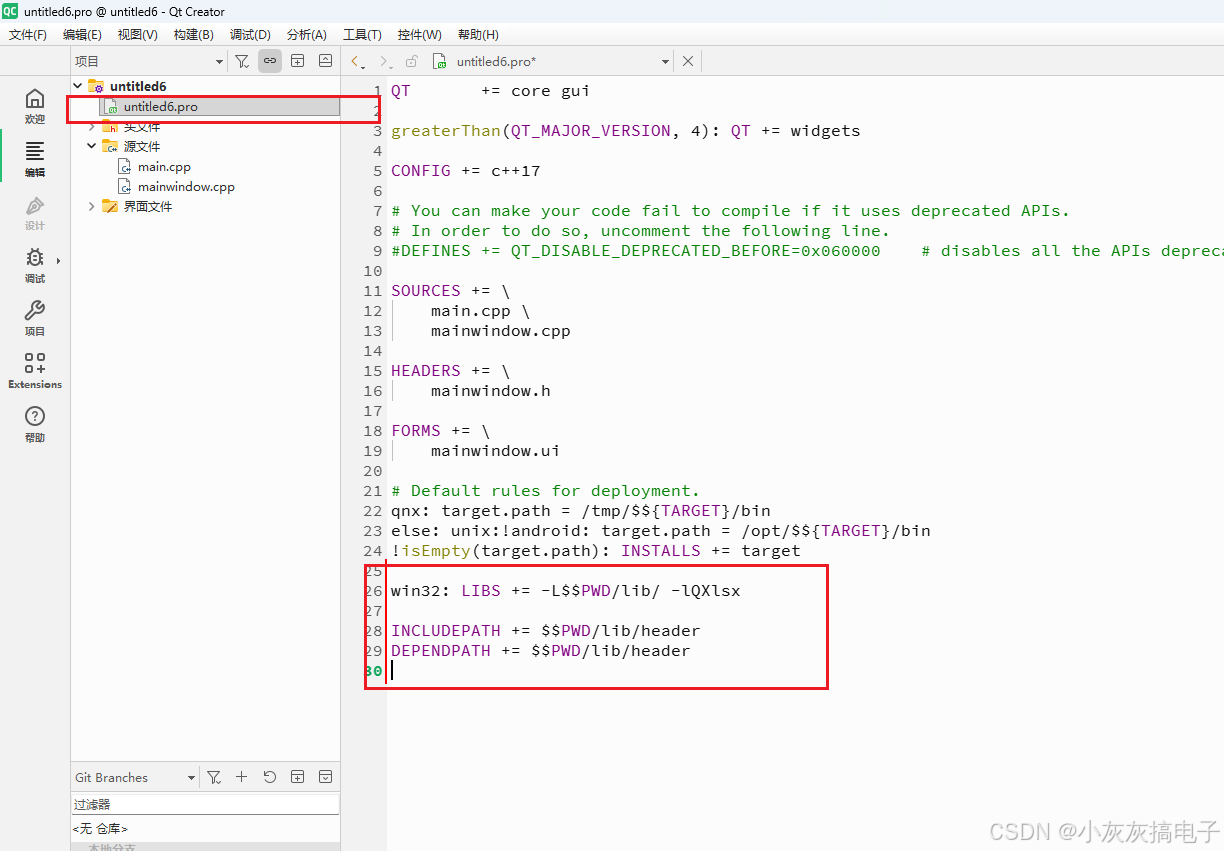Screen dimensions: 1224x851
Task: Open the 欢迎 (Welcome) mode
Action: tap(35, 106)
